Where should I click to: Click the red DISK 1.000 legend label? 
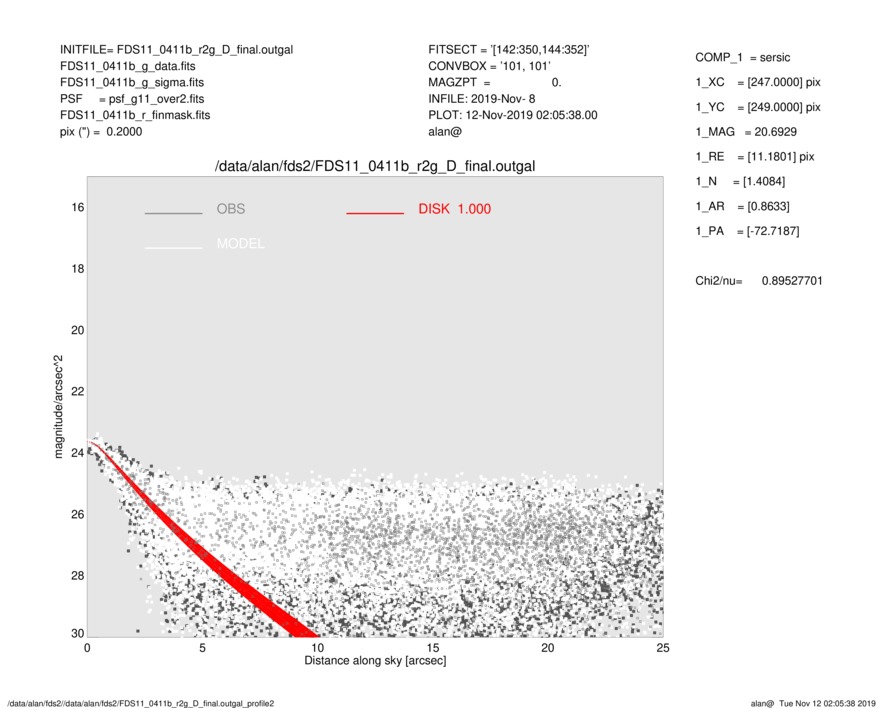click(454, 209)
